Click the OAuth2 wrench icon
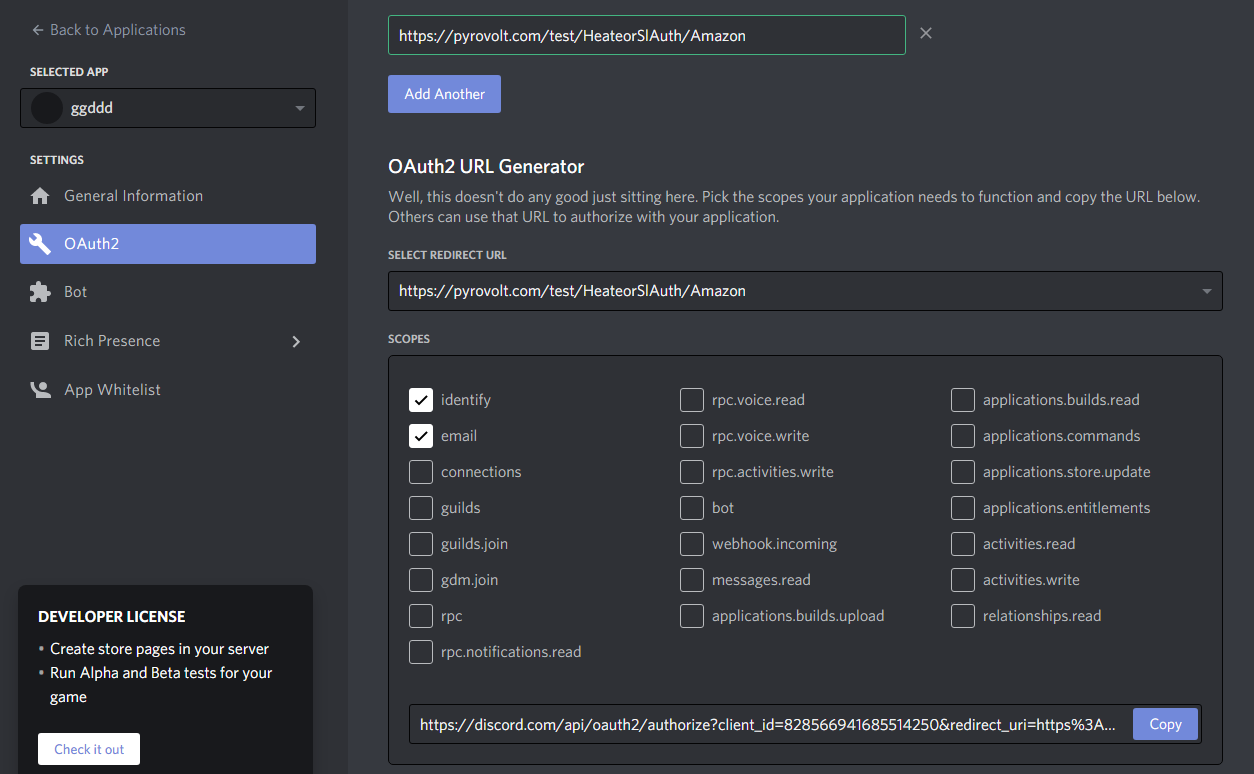 (40, 244)
